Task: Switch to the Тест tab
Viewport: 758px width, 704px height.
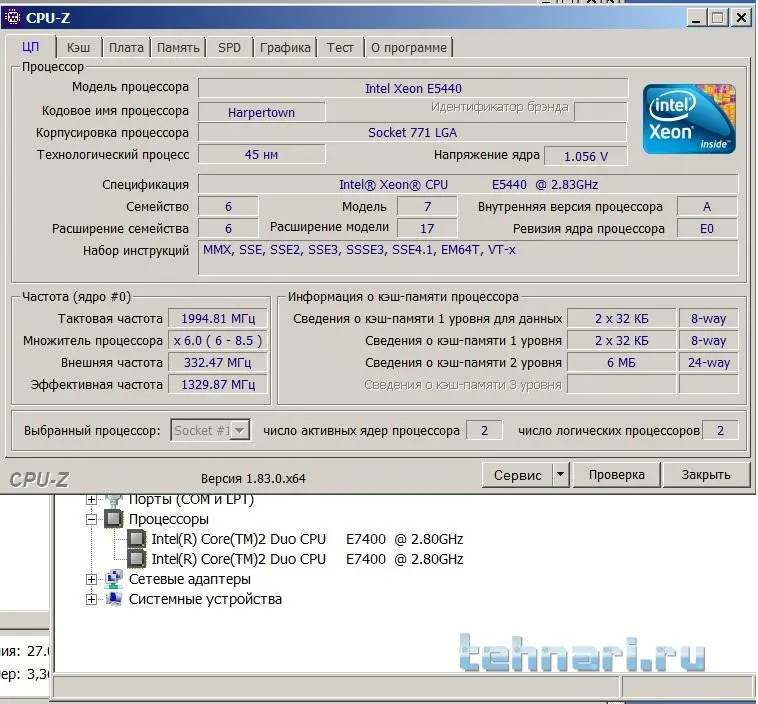Action: [x=340, y=47]
